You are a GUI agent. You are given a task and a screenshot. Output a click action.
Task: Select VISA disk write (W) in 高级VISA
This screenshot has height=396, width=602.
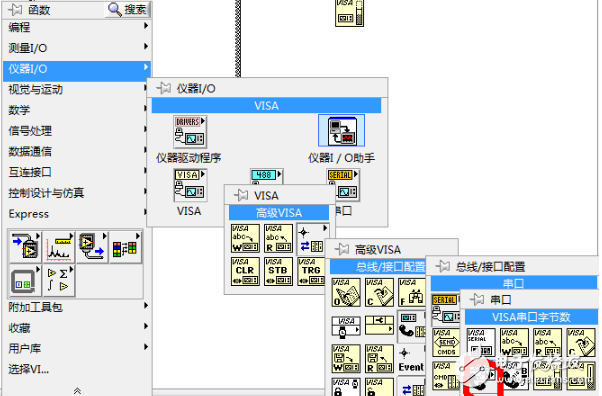pyautogui.click(x=346, y=359)
